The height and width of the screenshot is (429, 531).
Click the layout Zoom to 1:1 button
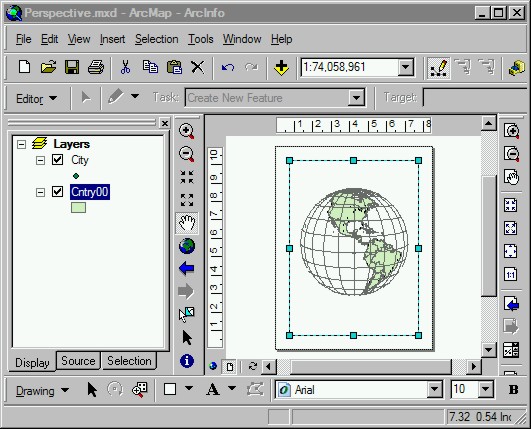tap(511, 274)
